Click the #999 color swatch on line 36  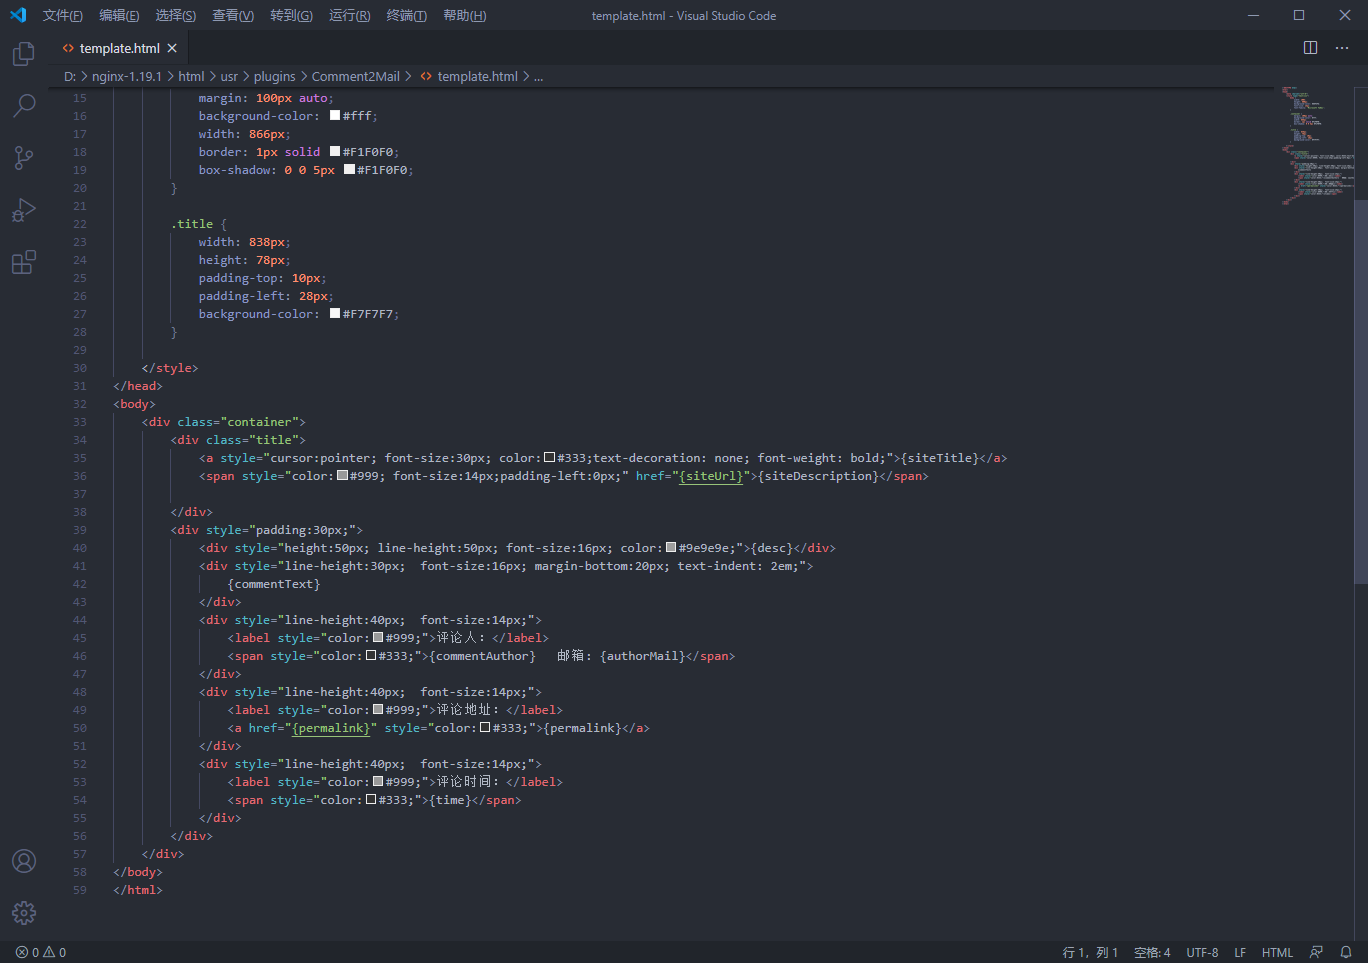click(x=342, y=476)
